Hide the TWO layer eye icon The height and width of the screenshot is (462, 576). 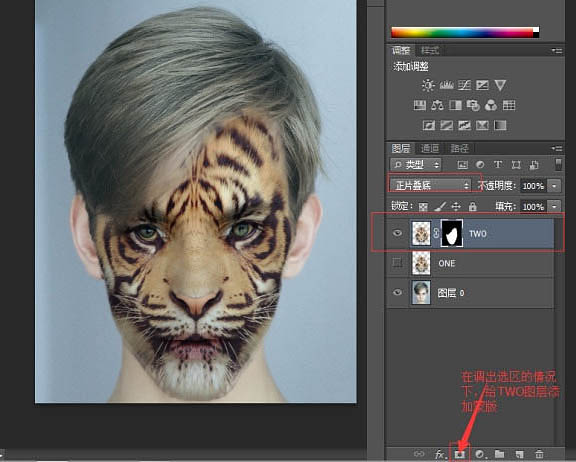click(397, 233)
